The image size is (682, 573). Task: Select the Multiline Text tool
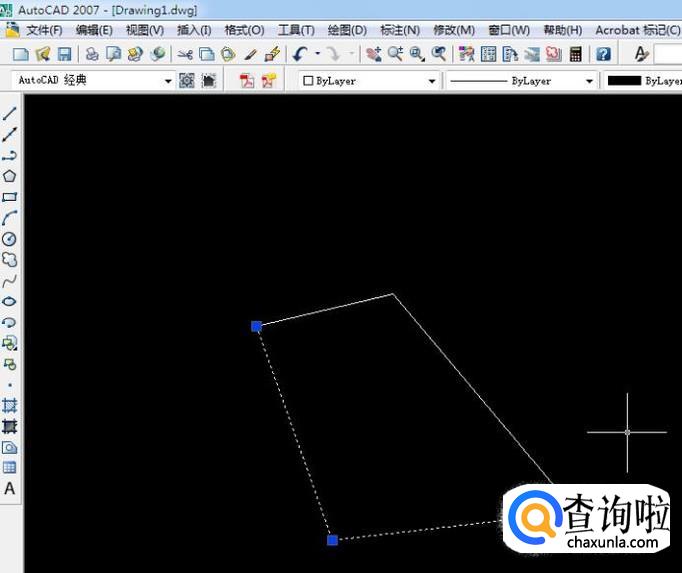(x=10, y=489)
